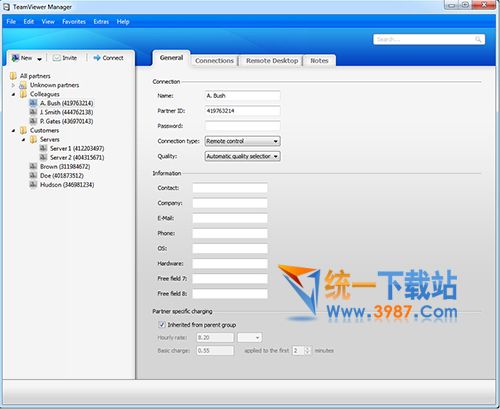The image size is (500, 409).
Task: Open the Extras menu
Action: [x=101, y=22]
